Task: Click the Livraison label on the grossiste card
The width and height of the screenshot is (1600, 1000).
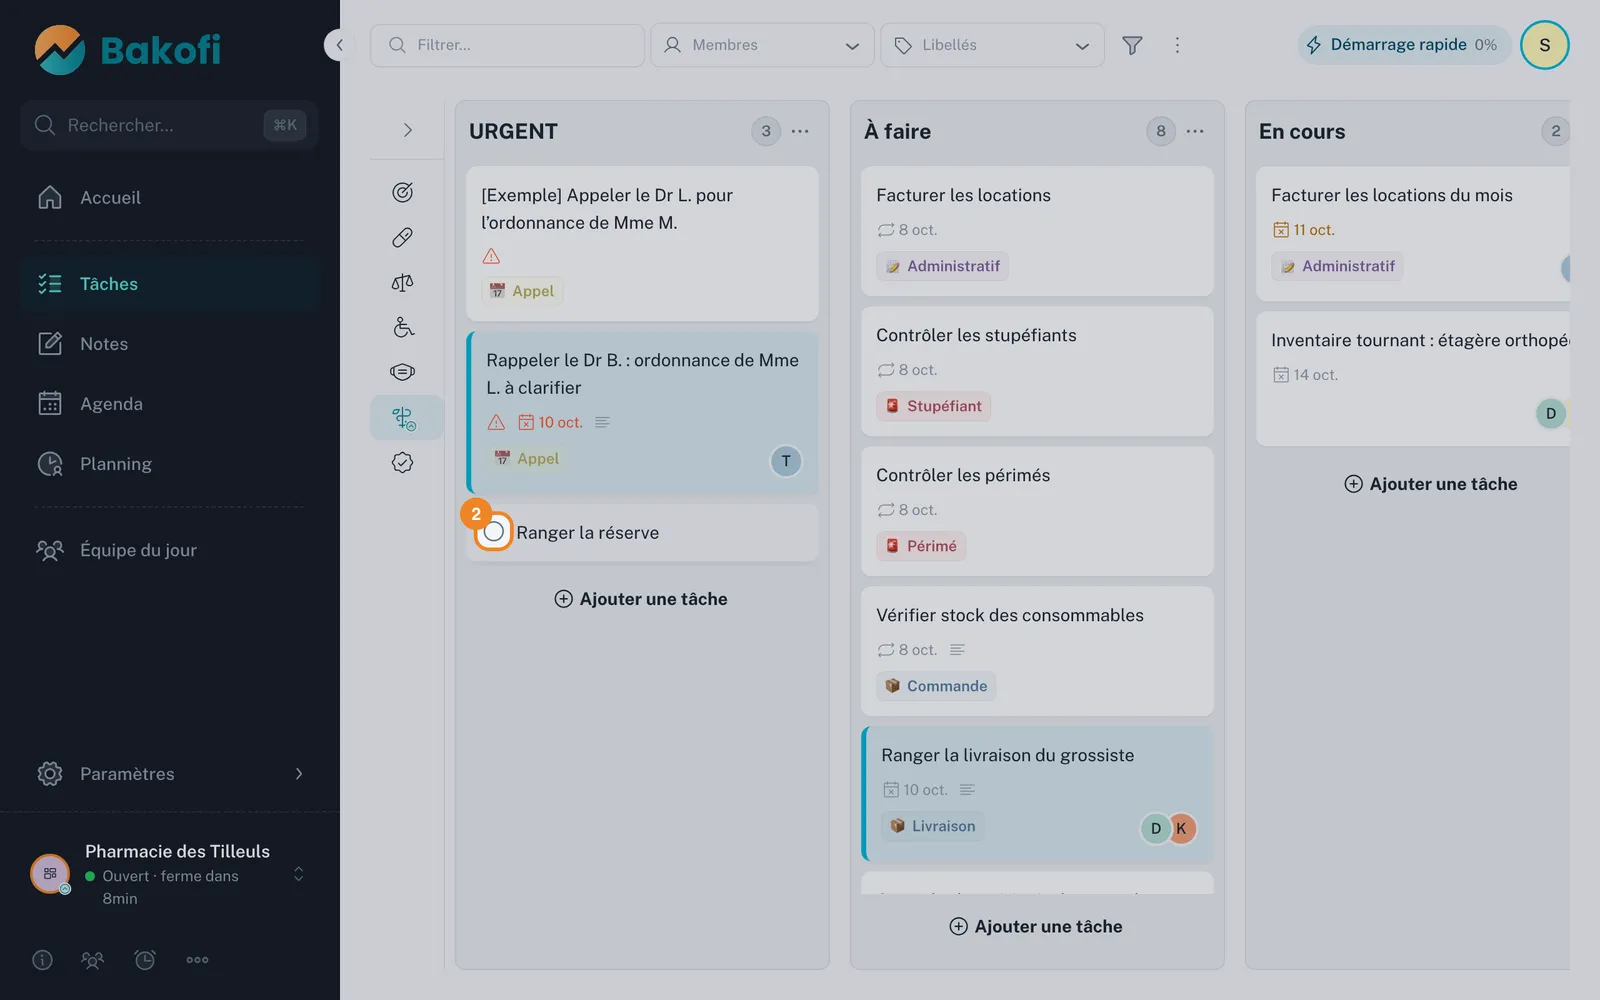Action: pos(933,826)
